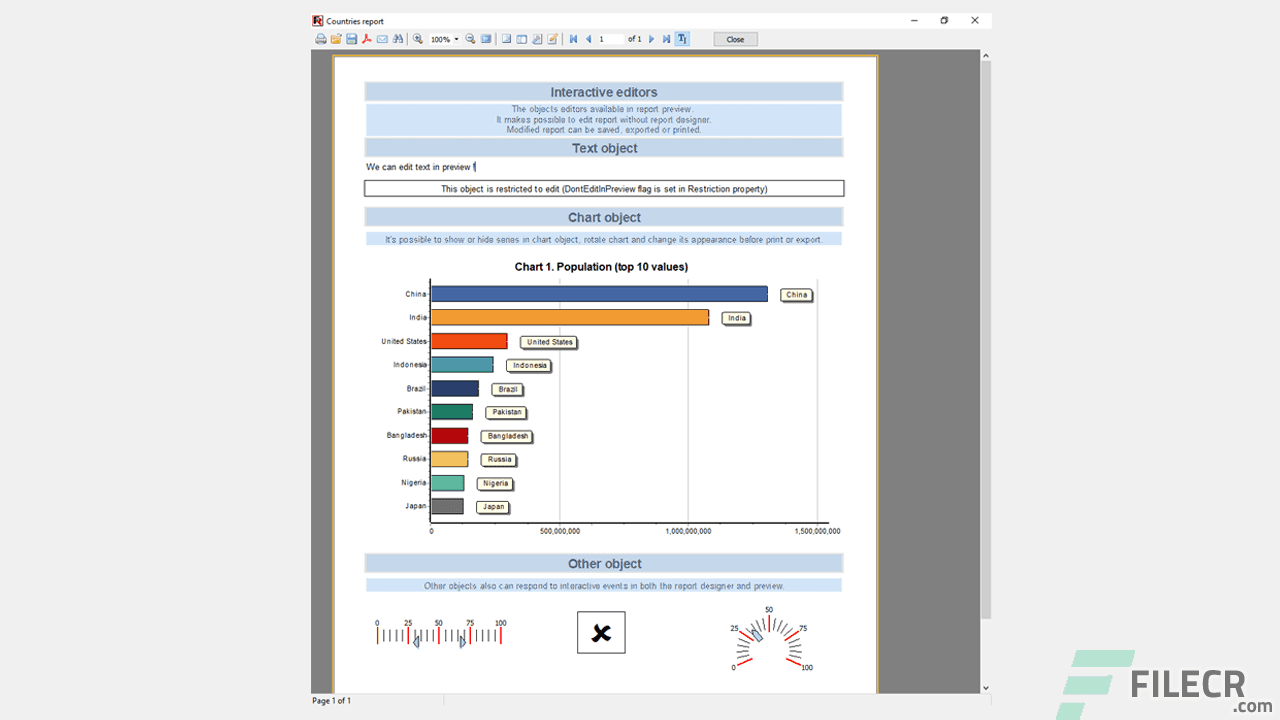Go to the previous page
Image resolution: width=1280 pixels, height=720 pixels.
tap(588, 39)
